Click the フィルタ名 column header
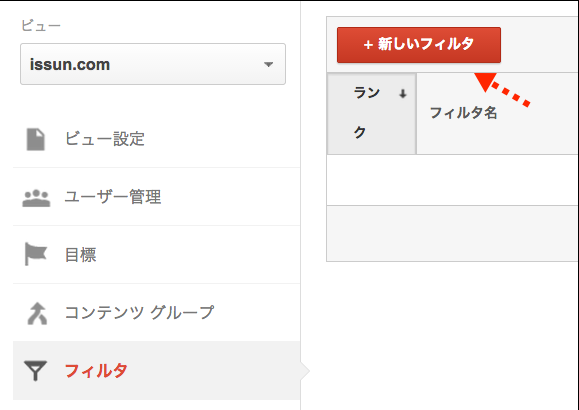 tap(463, 113)
